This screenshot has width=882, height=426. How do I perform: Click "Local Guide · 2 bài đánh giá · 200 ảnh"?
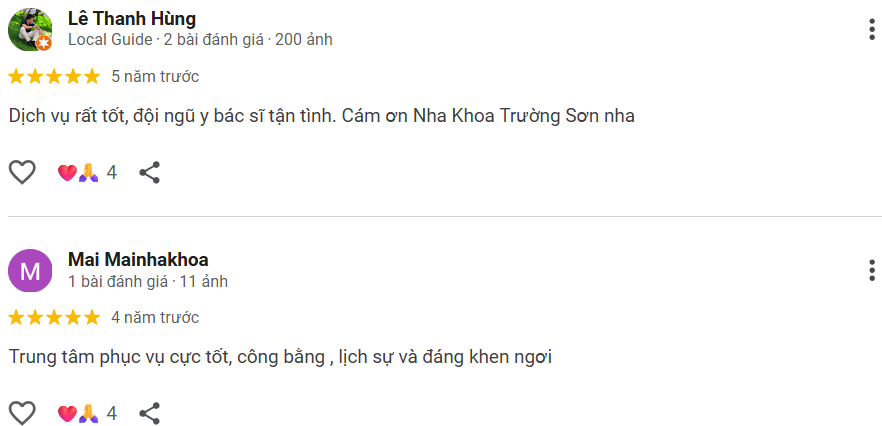[x=200, y=40]
